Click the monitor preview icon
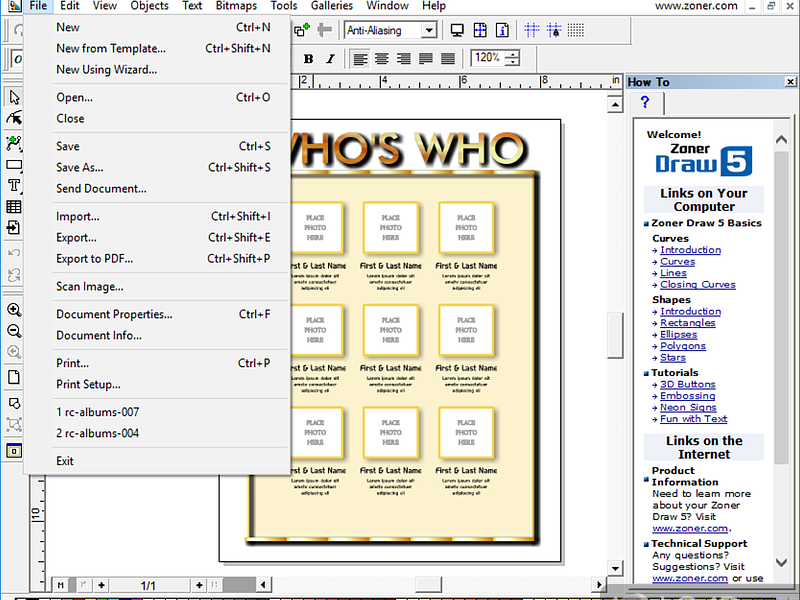This screenshot has width=800, height=600. click(457, 30)
